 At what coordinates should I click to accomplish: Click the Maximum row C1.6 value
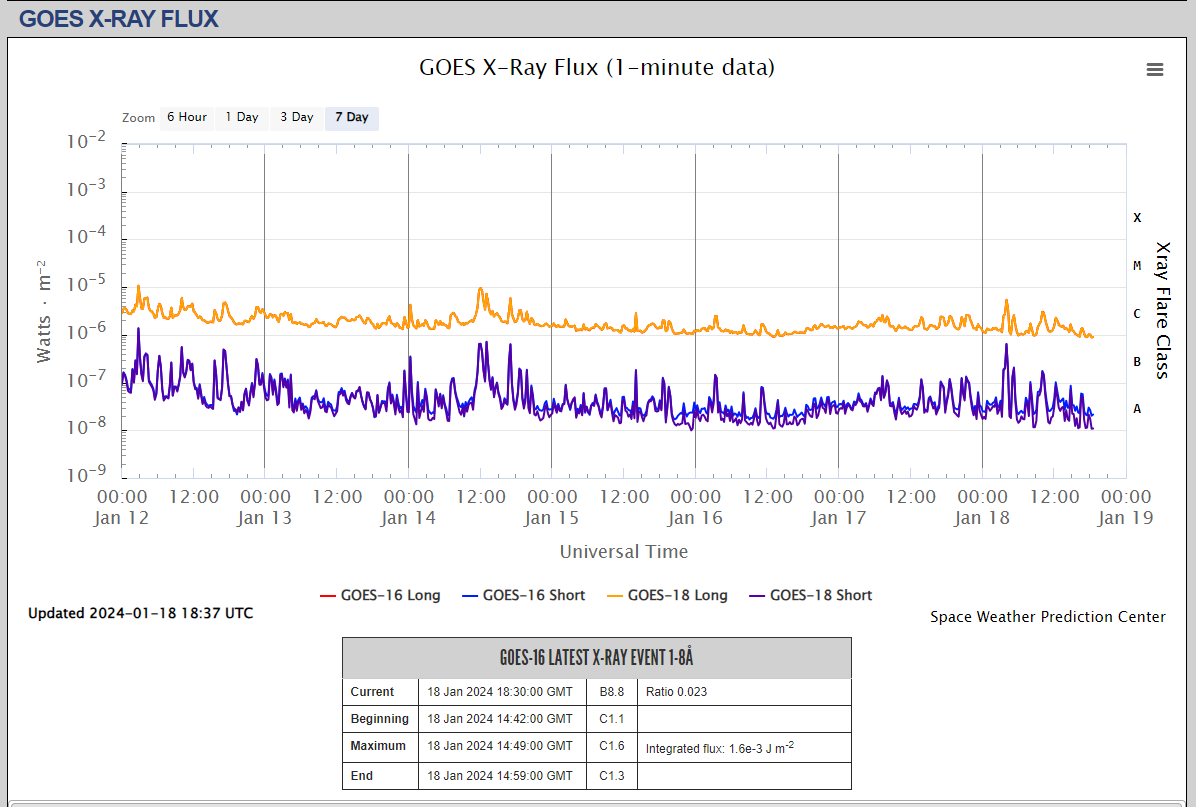(612, 746)
